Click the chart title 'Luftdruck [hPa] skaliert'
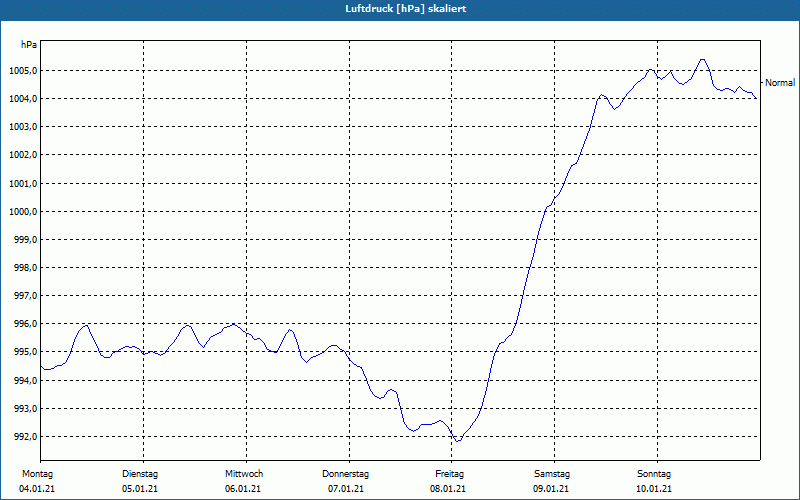This screenshot has height=500, width=800. (406, 9)
